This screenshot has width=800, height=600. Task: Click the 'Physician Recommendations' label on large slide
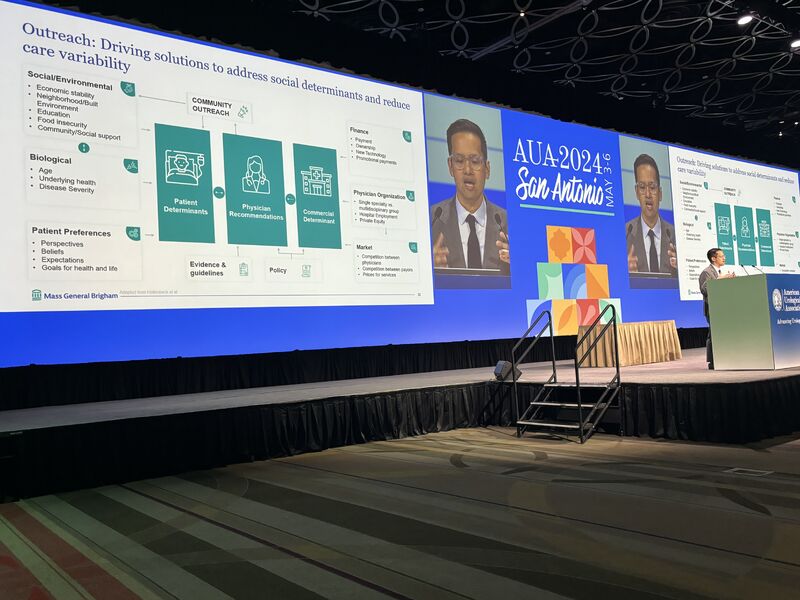(256, 212)
